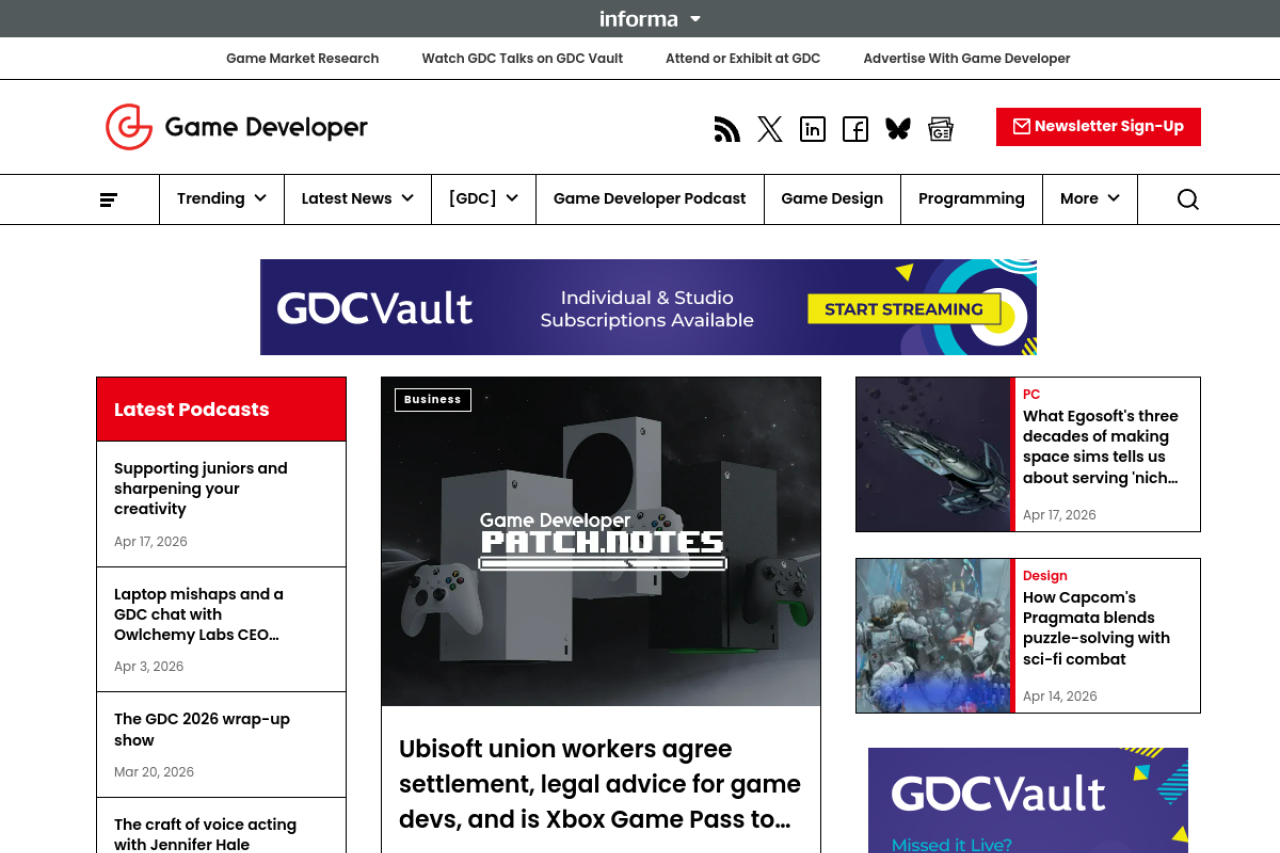This screenshot has width=1280, height=853.
Task: Expand the Trending menu
Action: pyautogui.click(x=222, y=199)
